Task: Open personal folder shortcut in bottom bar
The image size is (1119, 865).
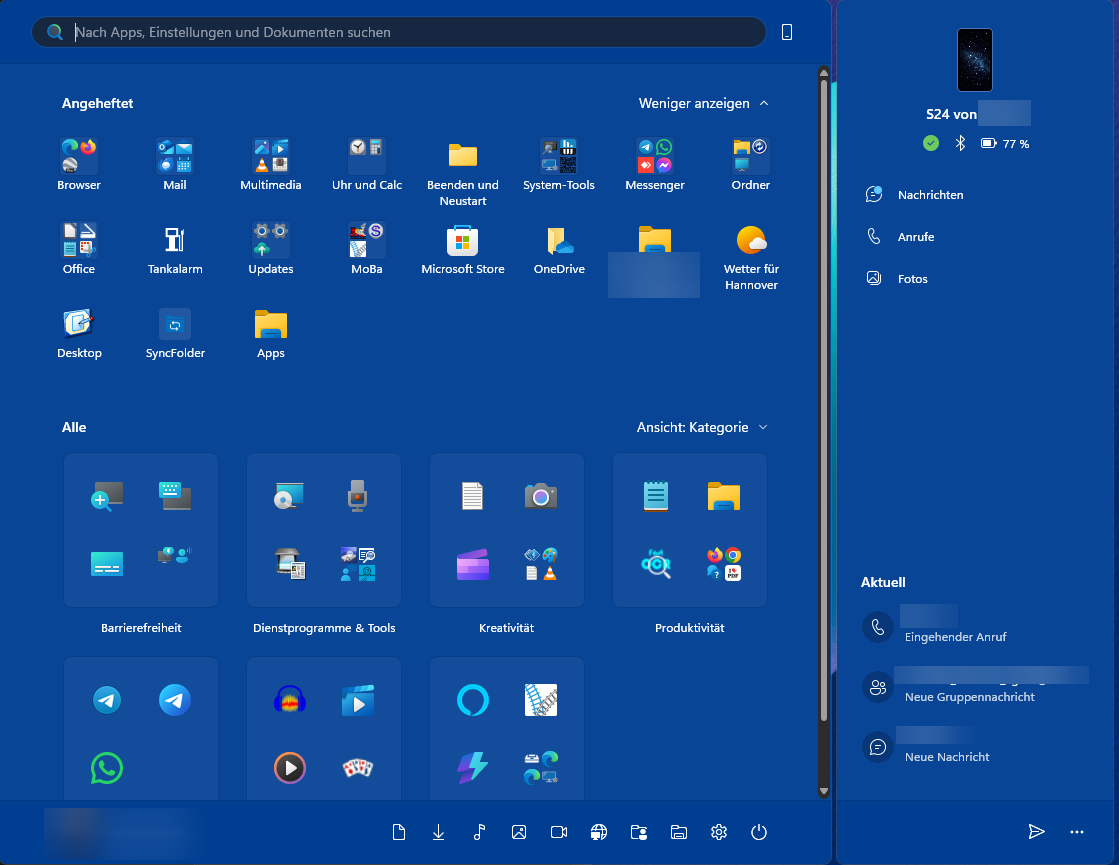Action: [639, 832]
